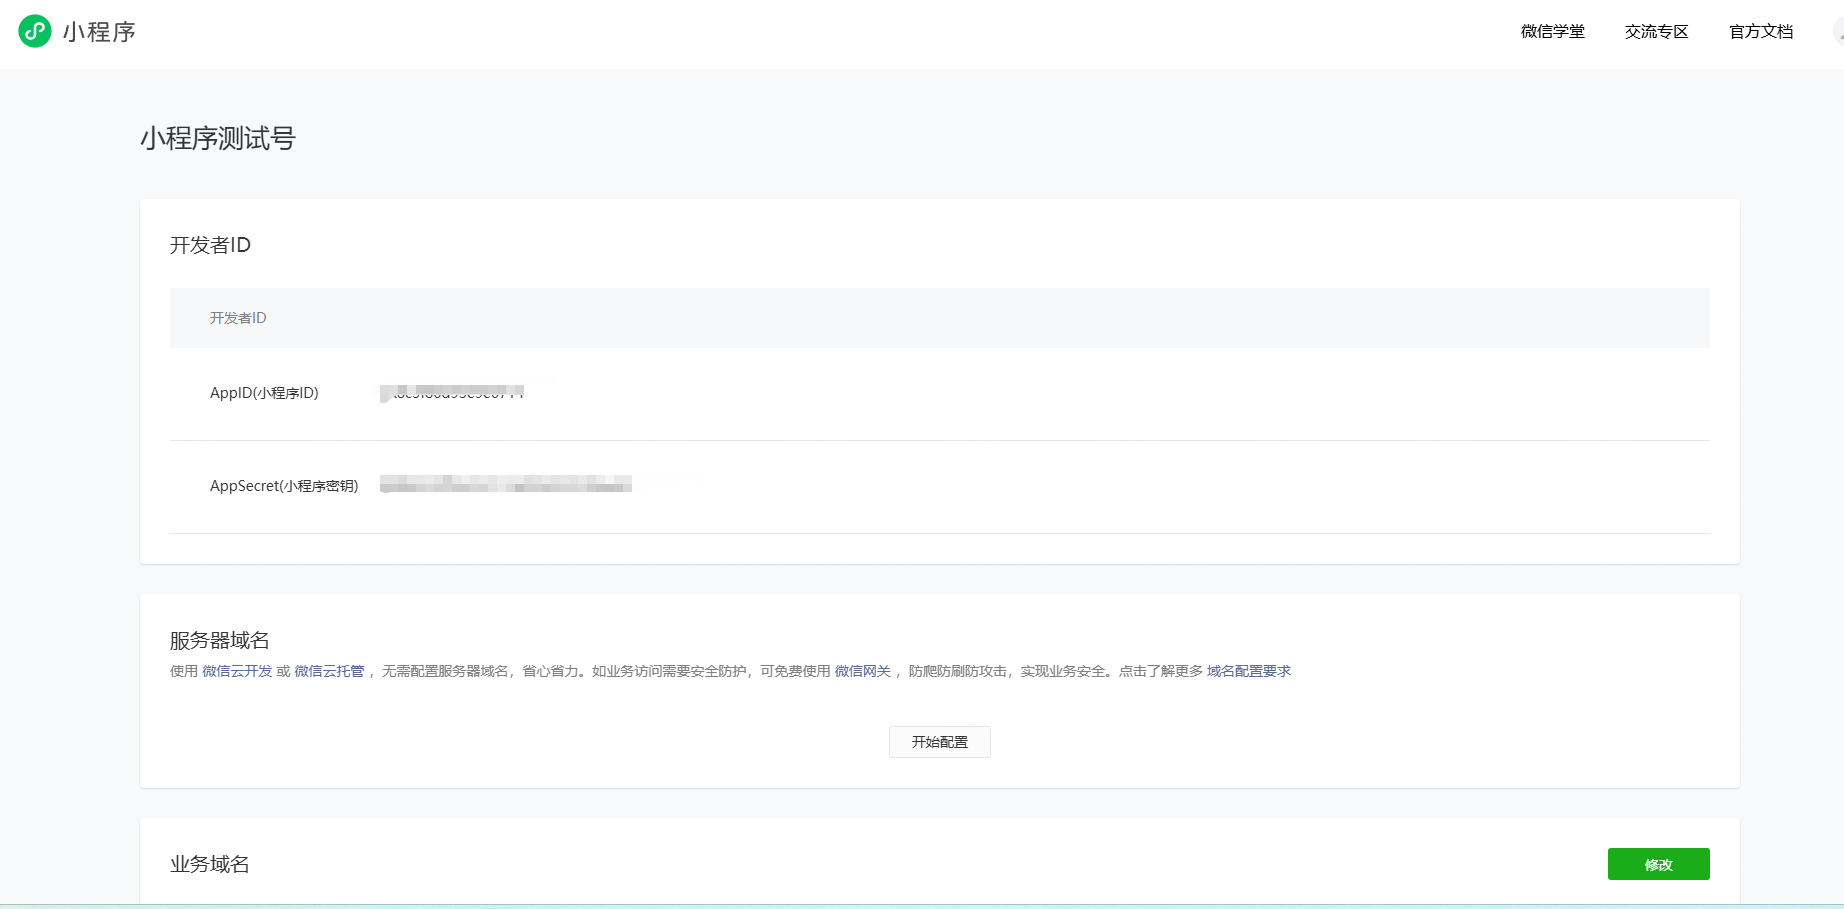Viewport: 1844px width, 909px height.
Task: Open the 域名配置要求 link
Action: (1249, 671)
